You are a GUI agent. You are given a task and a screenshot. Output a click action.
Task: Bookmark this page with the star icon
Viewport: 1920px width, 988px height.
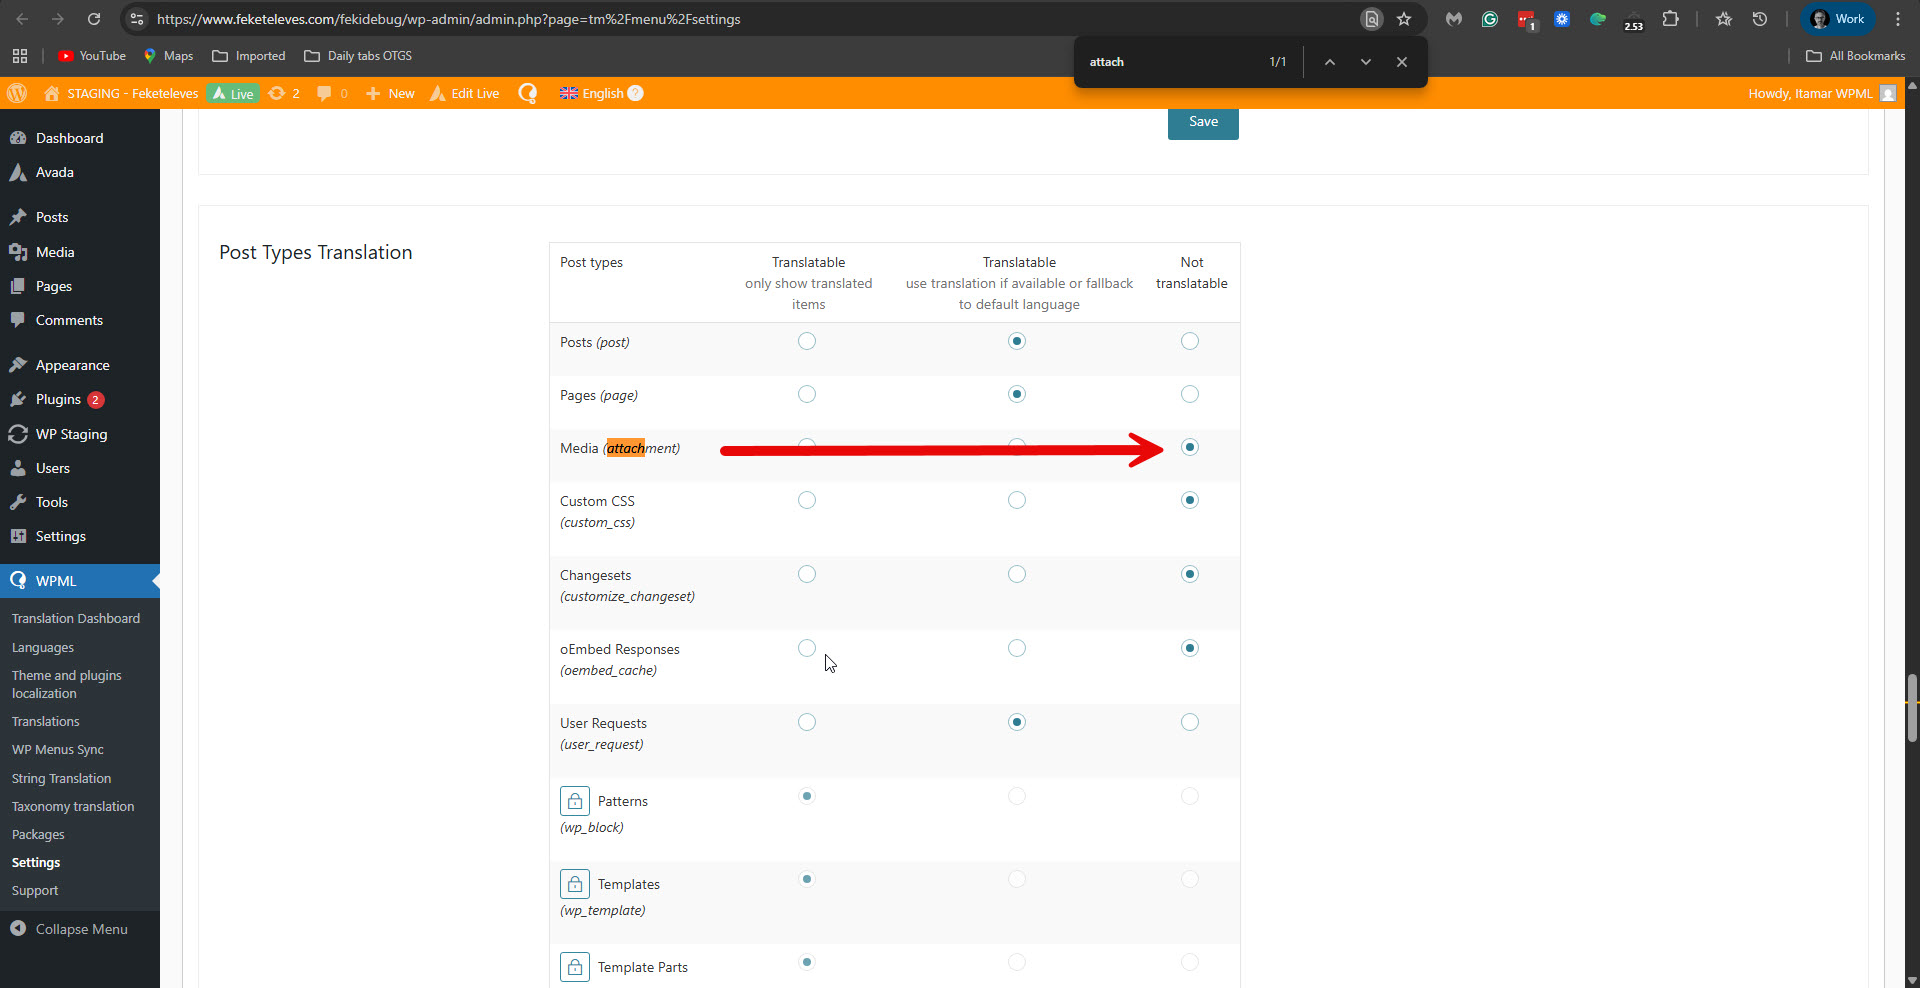coord(1404,19)
